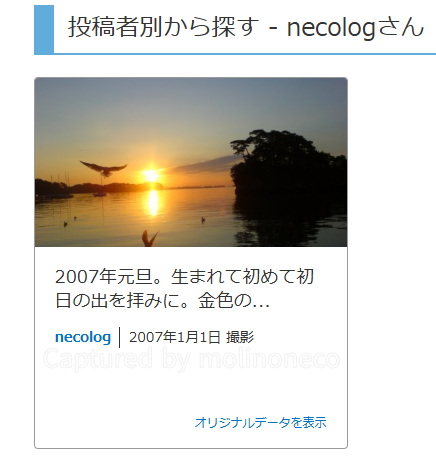Click the 投稿者別から探す heading text

pos(163,27)
